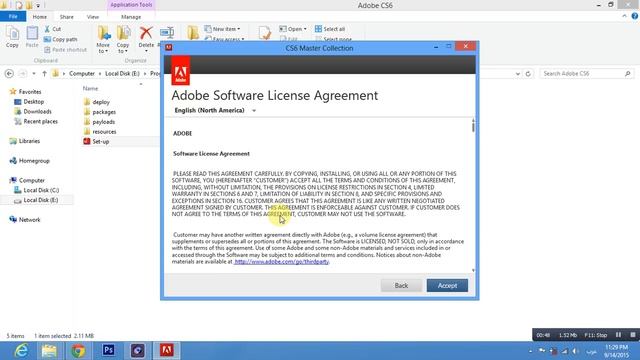Select the payloads folder
Viewport: 640px width, 360px height.
click(99, 122)
